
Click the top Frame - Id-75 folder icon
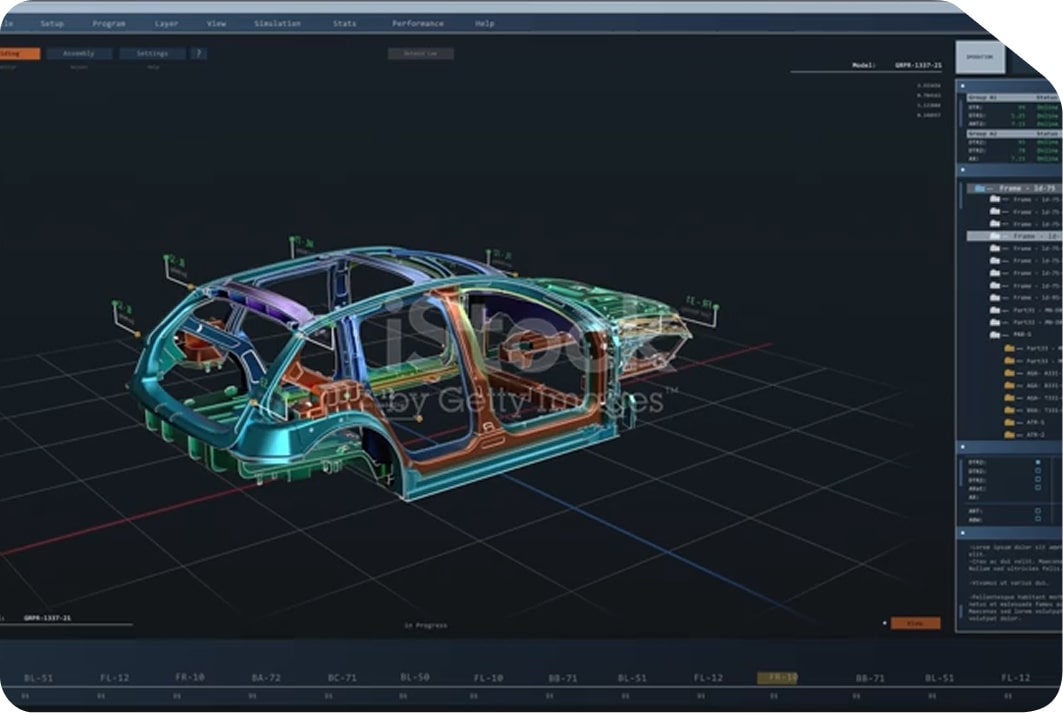979,188
